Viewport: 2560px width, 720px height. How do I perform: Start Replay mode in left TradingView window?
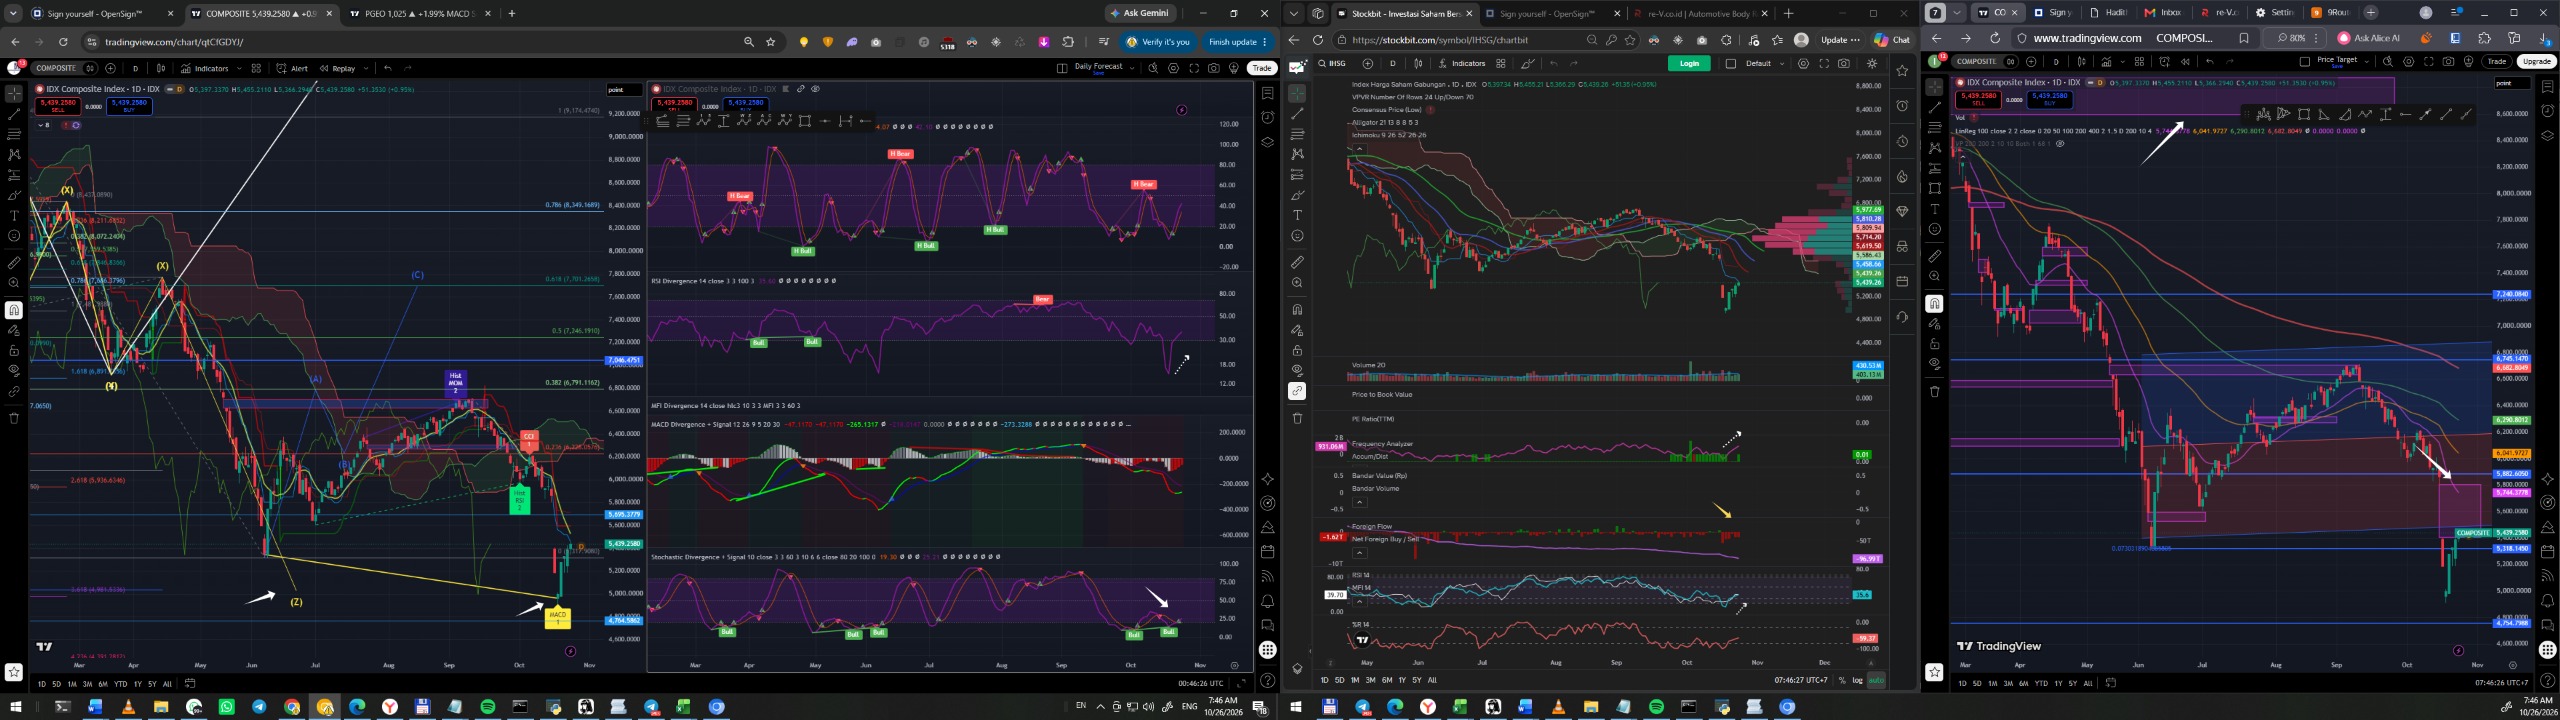pyautogui.click(x=337, y=68)
